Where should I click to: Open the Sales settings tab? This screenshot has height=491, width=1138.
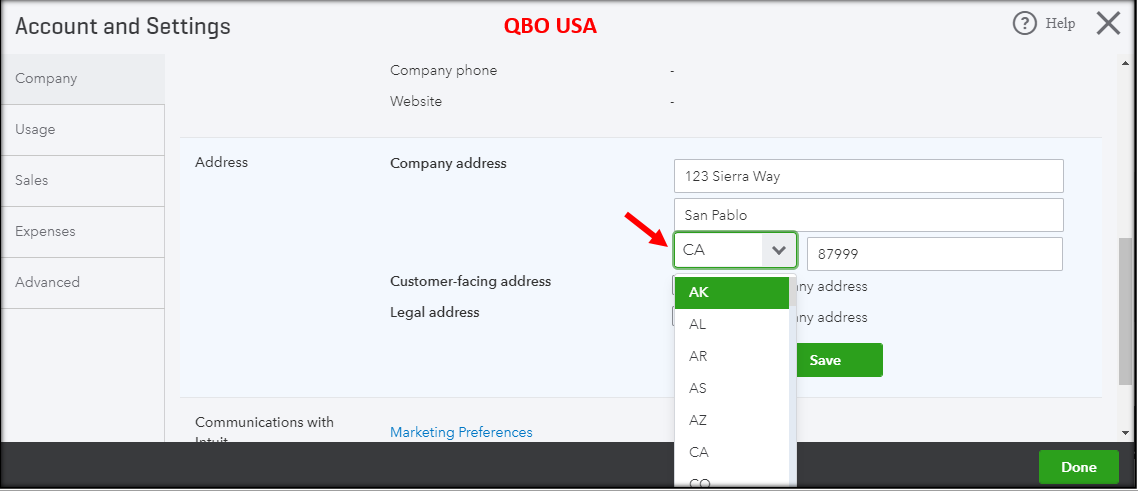point(83,181)
